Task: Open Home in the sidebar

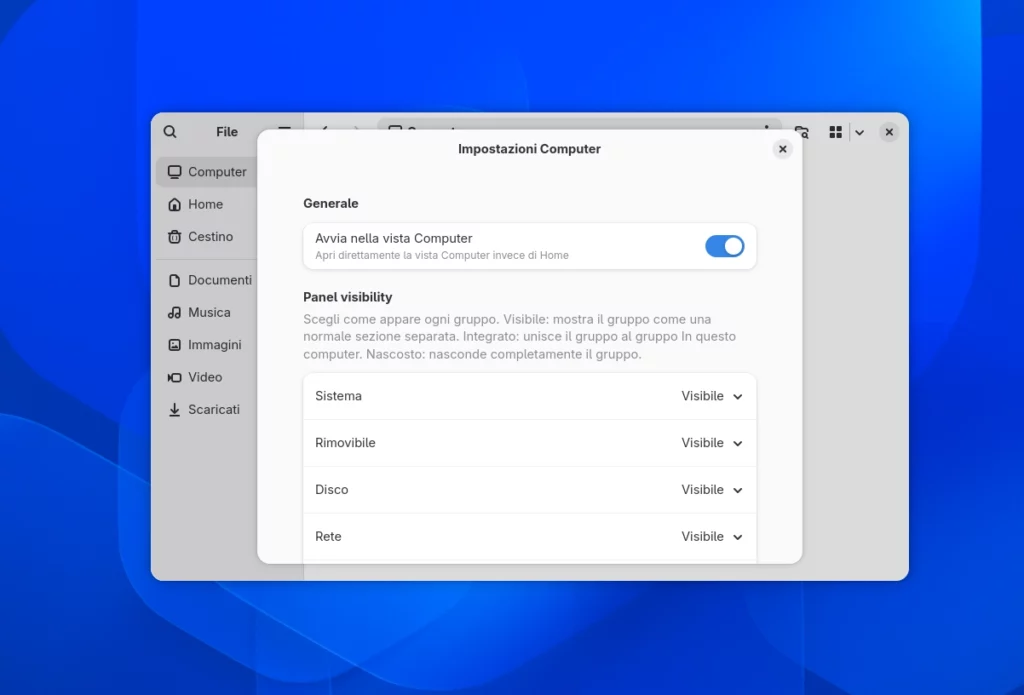Action: [x=207, y=204]
